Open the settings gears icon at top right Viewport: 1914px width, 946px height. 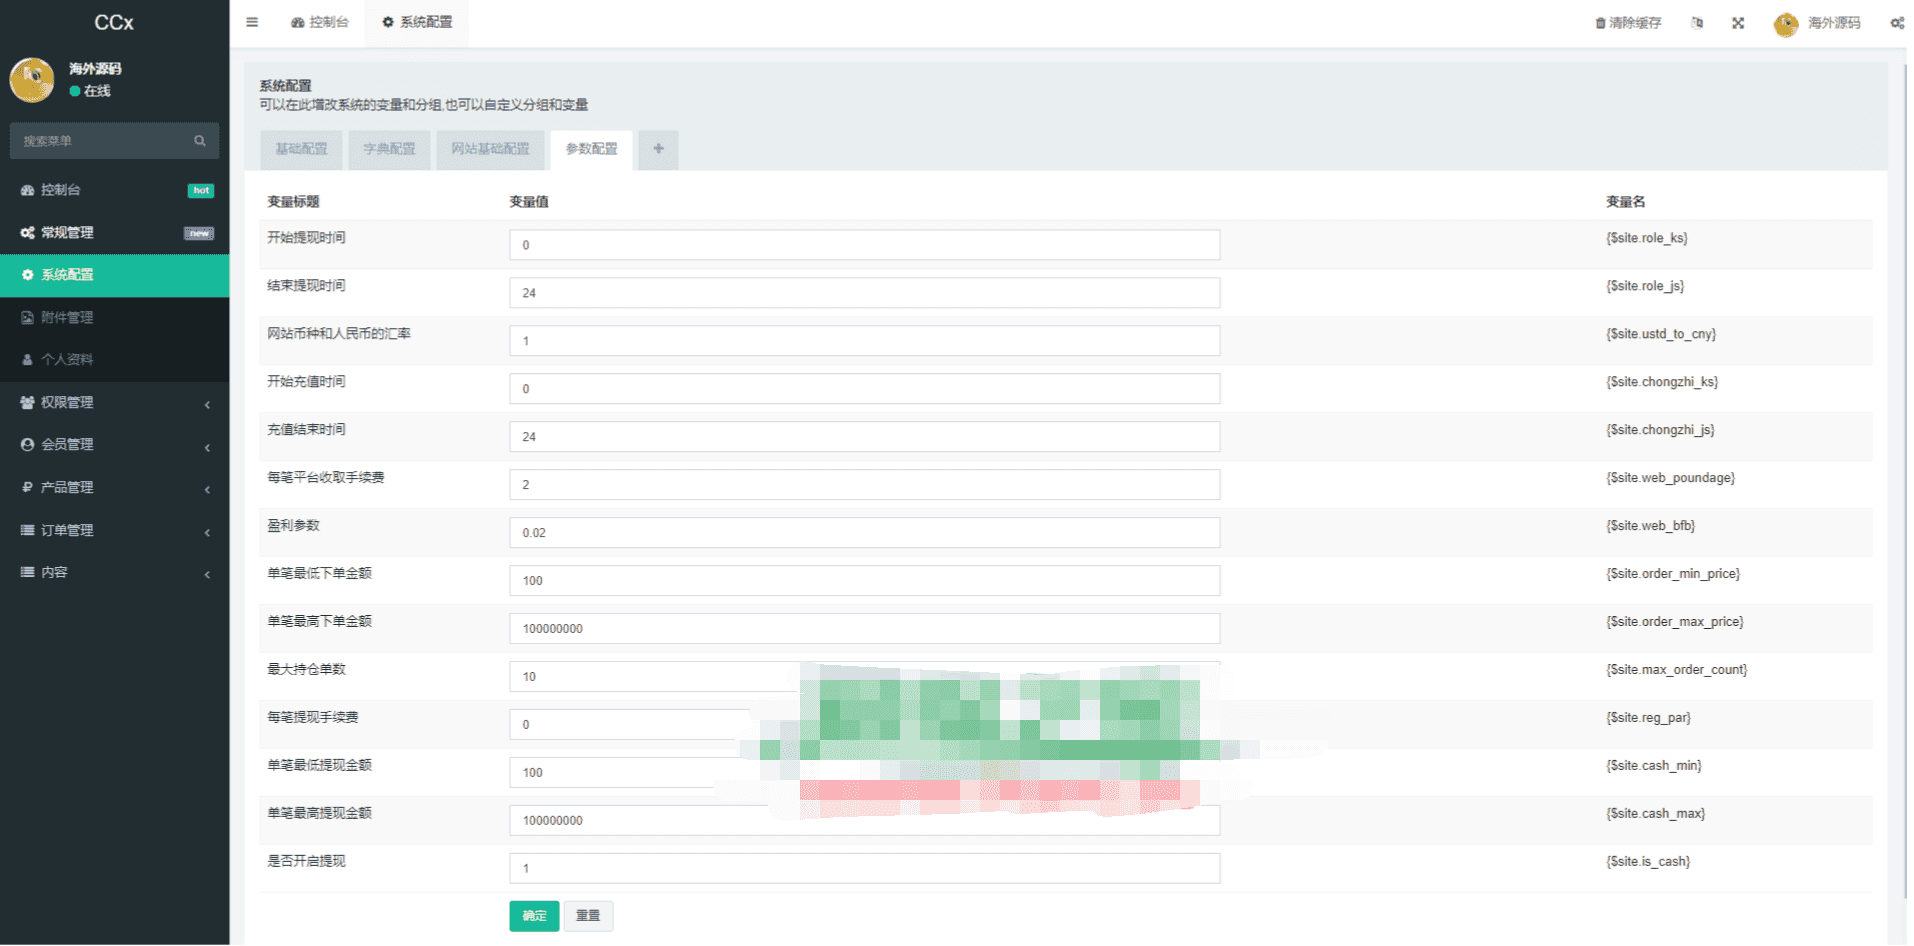1896,23
